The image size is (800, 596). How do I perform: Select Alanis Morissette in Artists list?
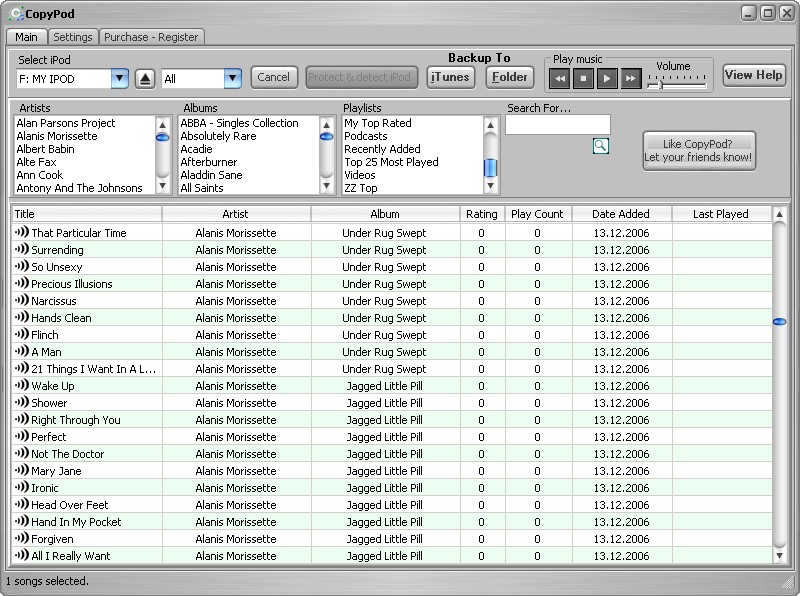[57, 136]
